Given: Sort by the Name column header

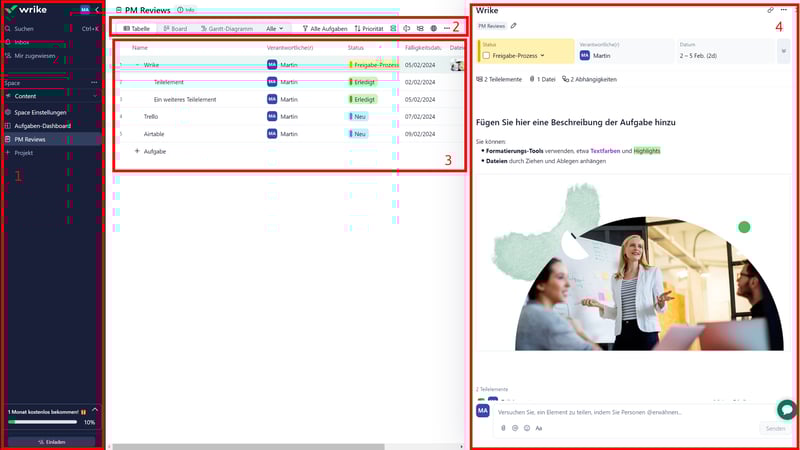Looking at the screenshot, I should click(x=140, y=47).
